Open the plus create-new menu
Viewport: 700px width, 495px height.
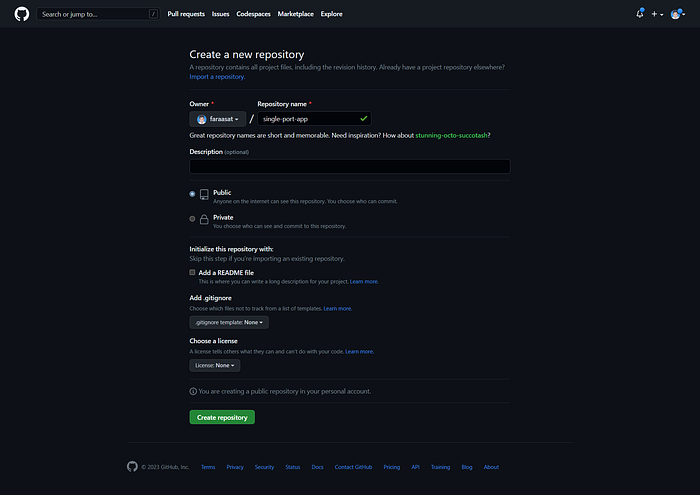pos(657,14)
